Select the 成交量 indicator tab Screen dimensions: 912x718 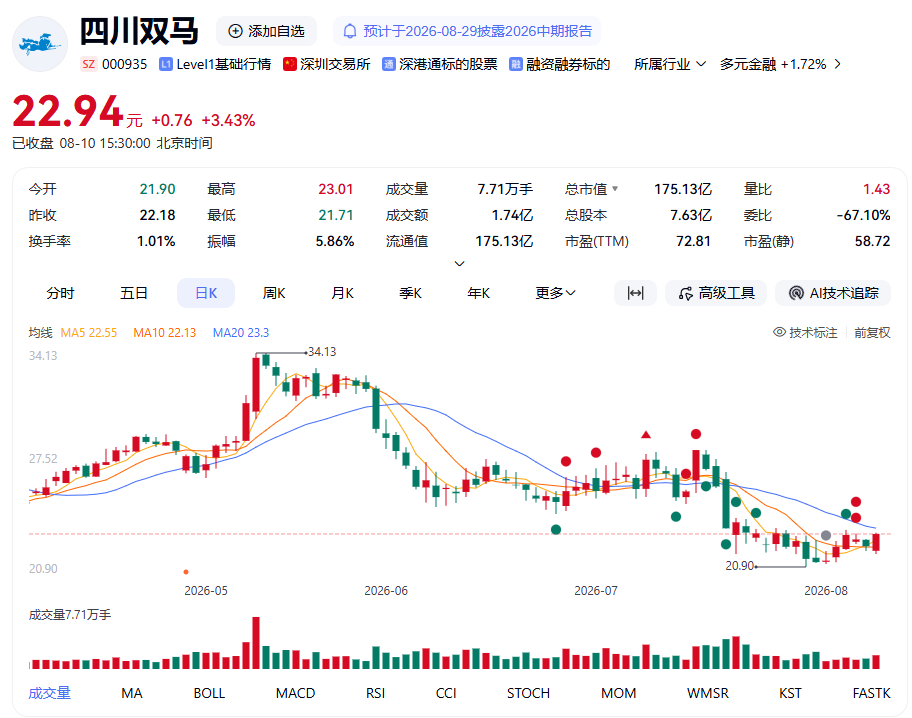[49, 693]
